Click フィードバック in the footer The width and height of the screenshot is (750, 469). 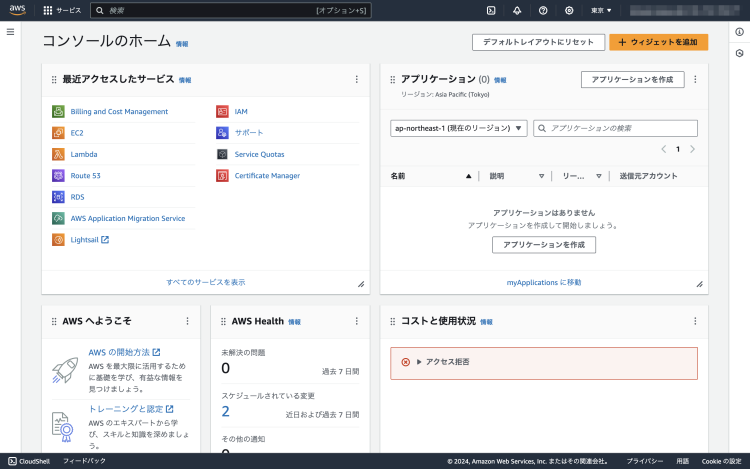(x=84, y=461)
